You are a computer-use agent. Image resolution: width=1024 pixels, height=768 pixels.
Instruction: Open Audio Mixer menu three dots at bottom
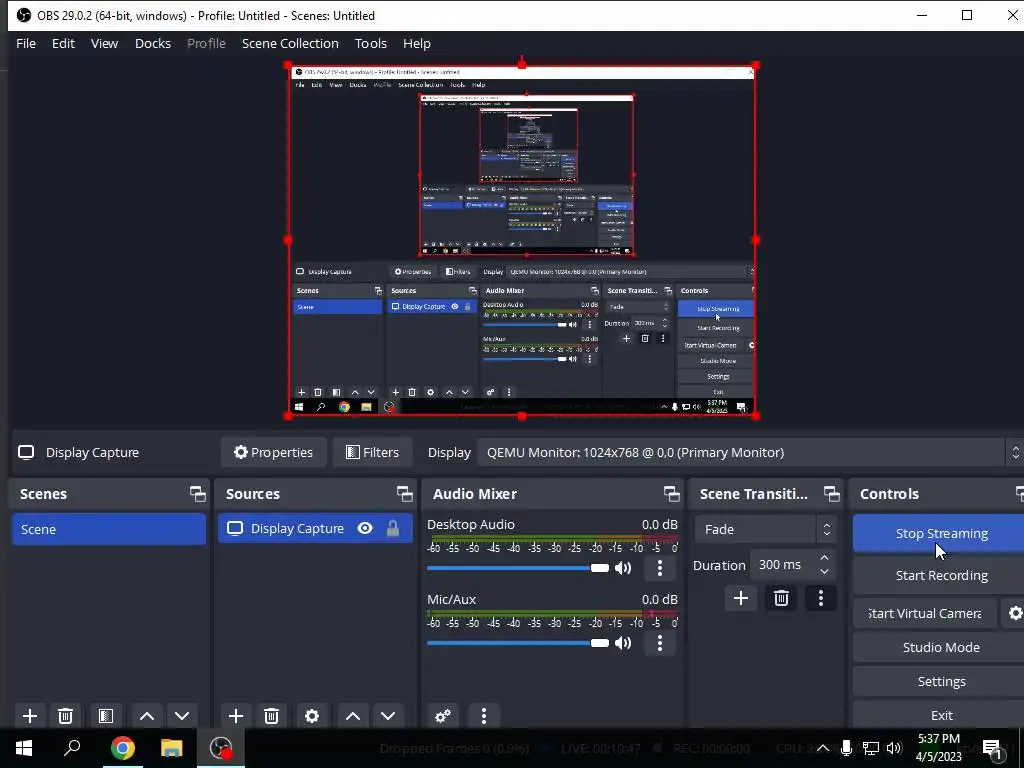pos(483,716)
